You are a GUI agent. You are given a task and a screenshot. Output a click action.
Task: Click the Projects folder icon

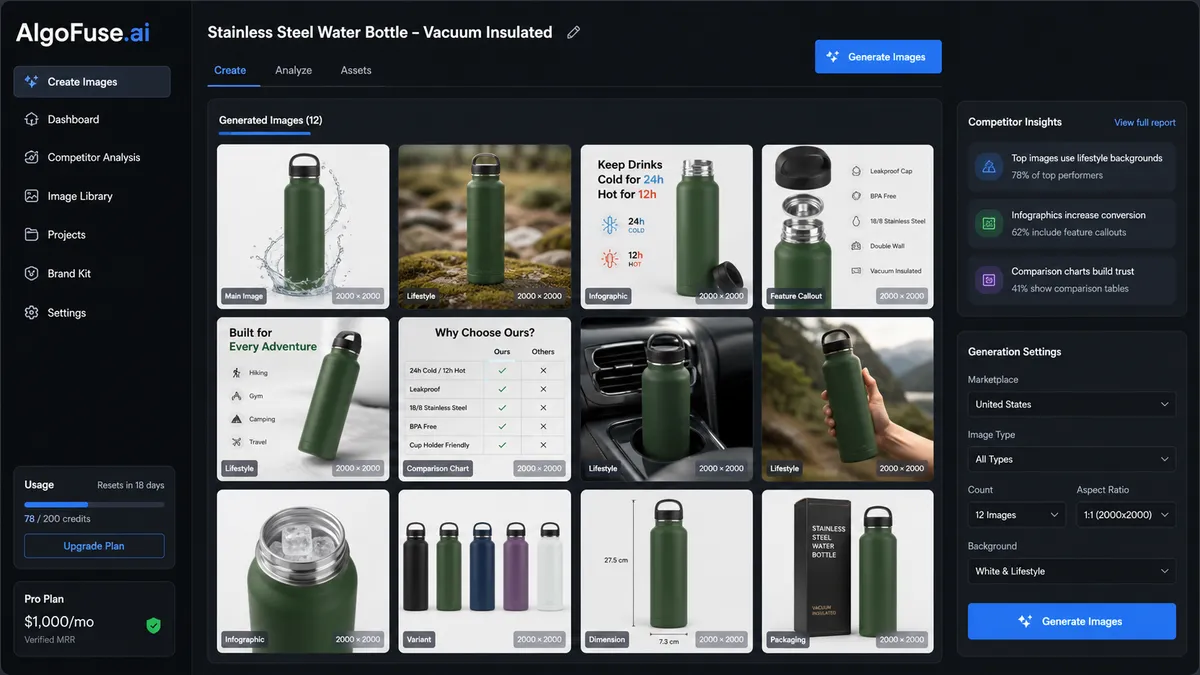[x=31, y=235]
